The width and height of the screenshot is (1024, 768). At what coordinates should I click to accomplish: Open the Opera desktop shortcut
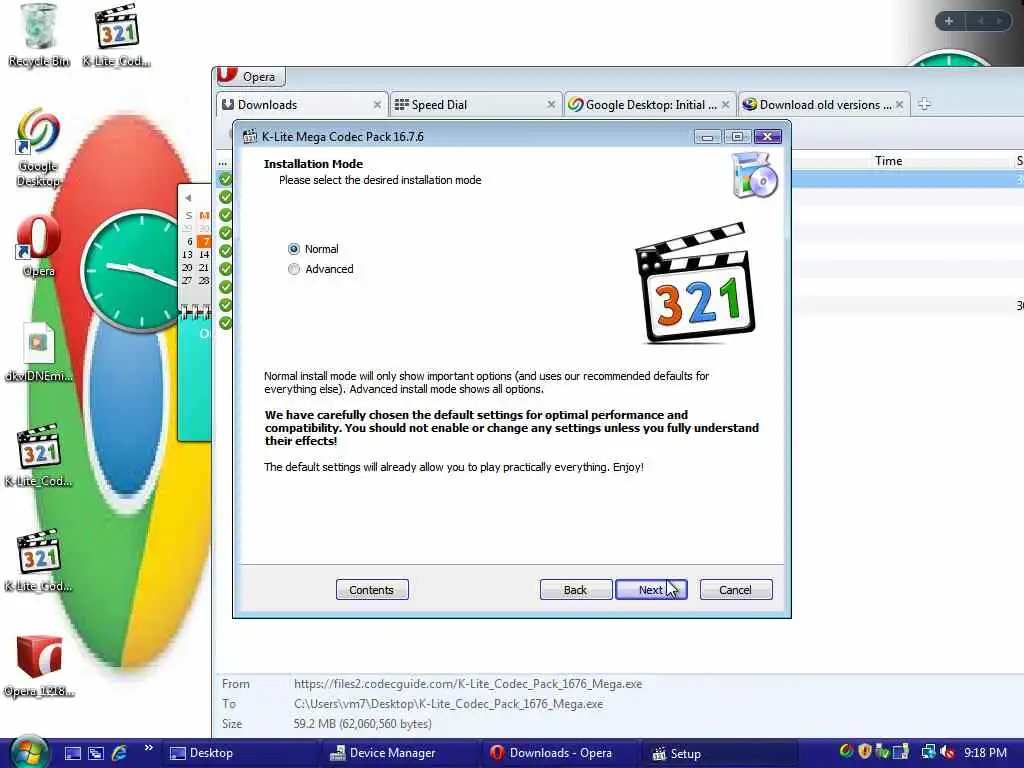tap(39, 246)
